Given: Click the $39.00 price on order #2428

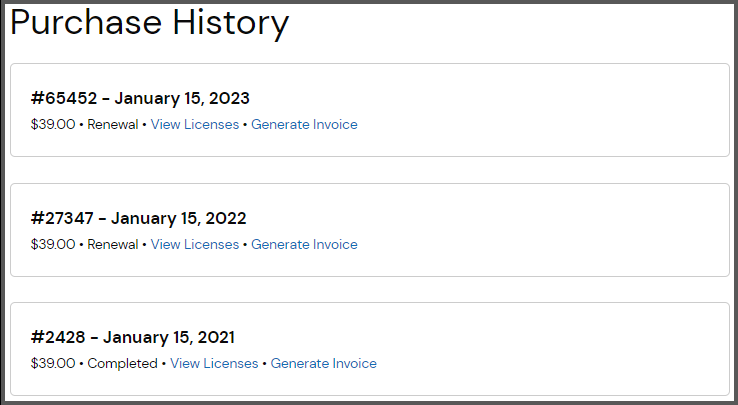Looking at the screenshot, I should [53, 364].
